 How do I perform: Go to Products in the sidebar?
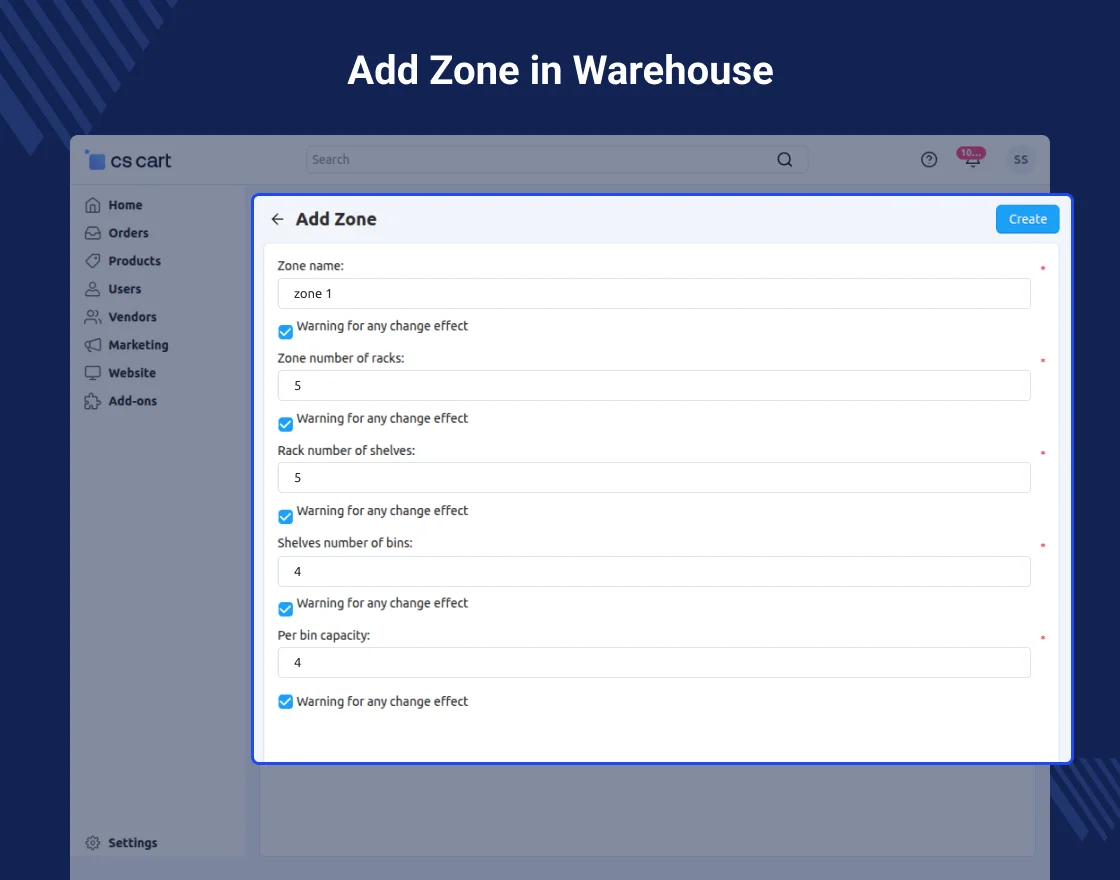134,261
